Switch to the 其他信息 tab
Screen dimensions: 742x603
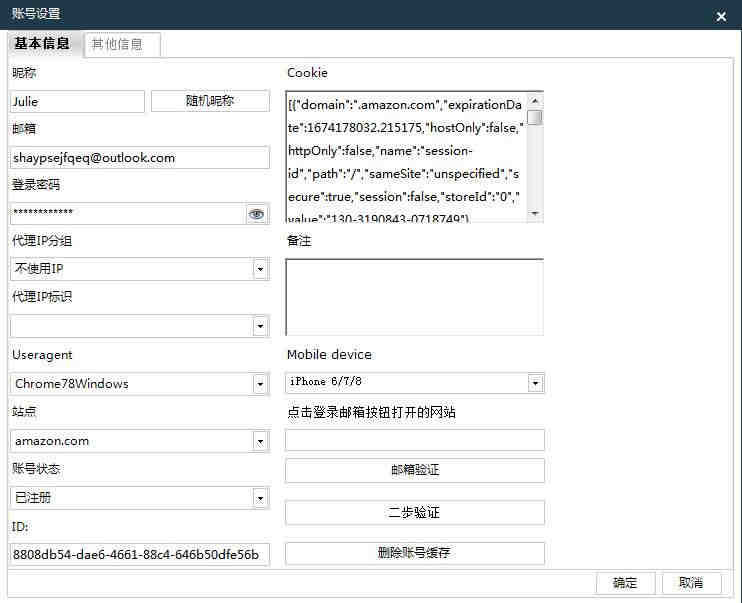(118, 44)
